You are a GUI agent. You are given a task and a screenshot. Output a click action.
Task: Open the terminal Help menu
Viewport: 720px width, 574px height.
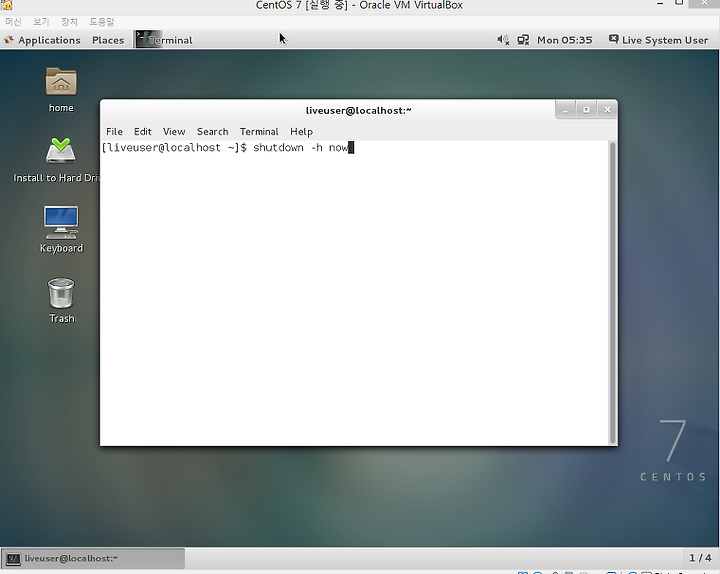pyautogui.click(x=301, y=132)
